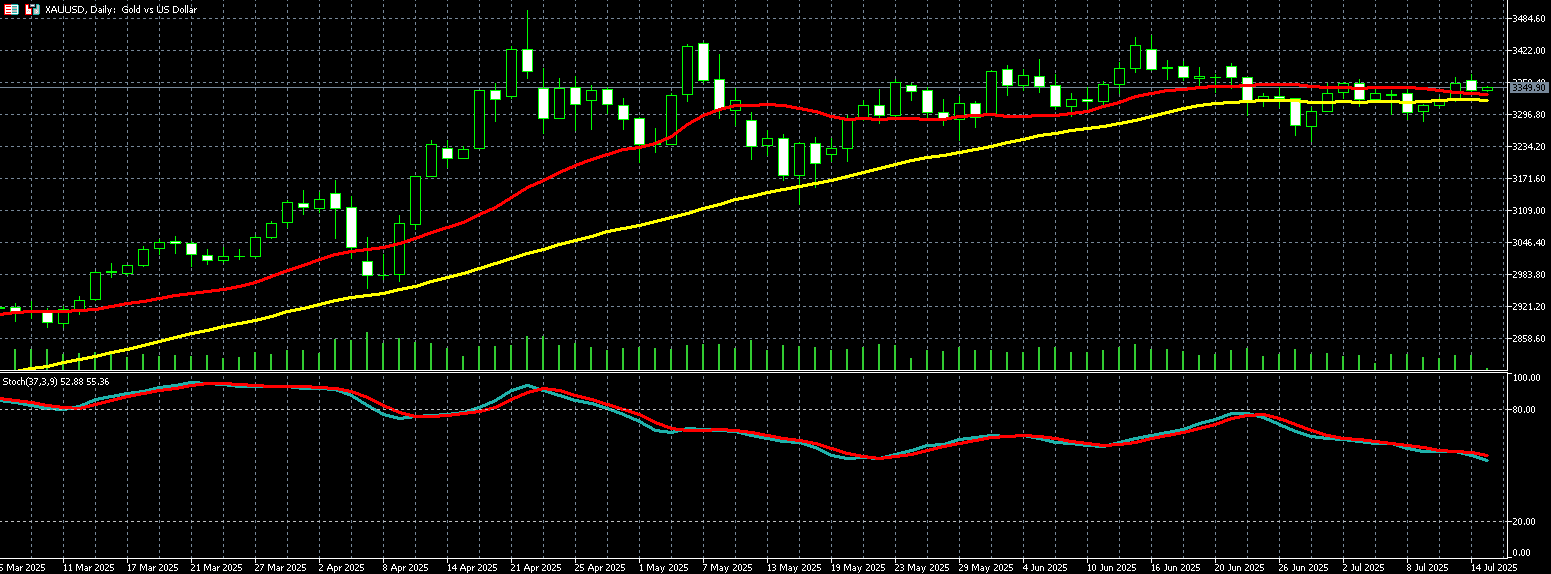Image resolution: width=1551 pixels, height=574 pixels.
Task: Click the latest candlestick at the chart's right edge
Action: (x=1487, y=89)
